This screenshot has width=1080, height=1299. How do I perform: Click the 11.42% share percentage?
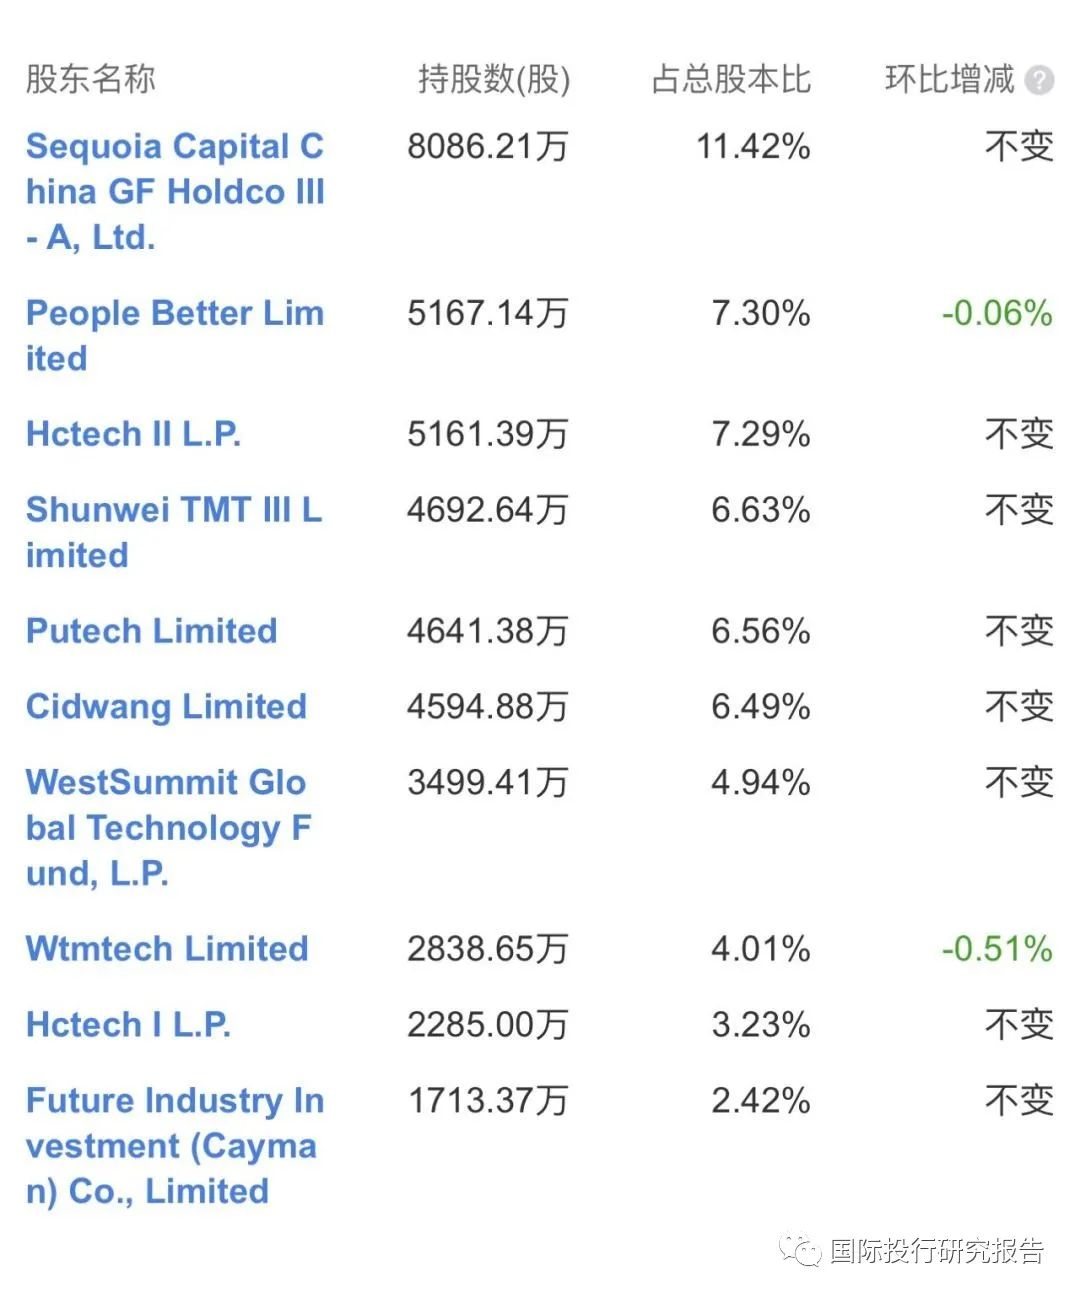[753, 146]
